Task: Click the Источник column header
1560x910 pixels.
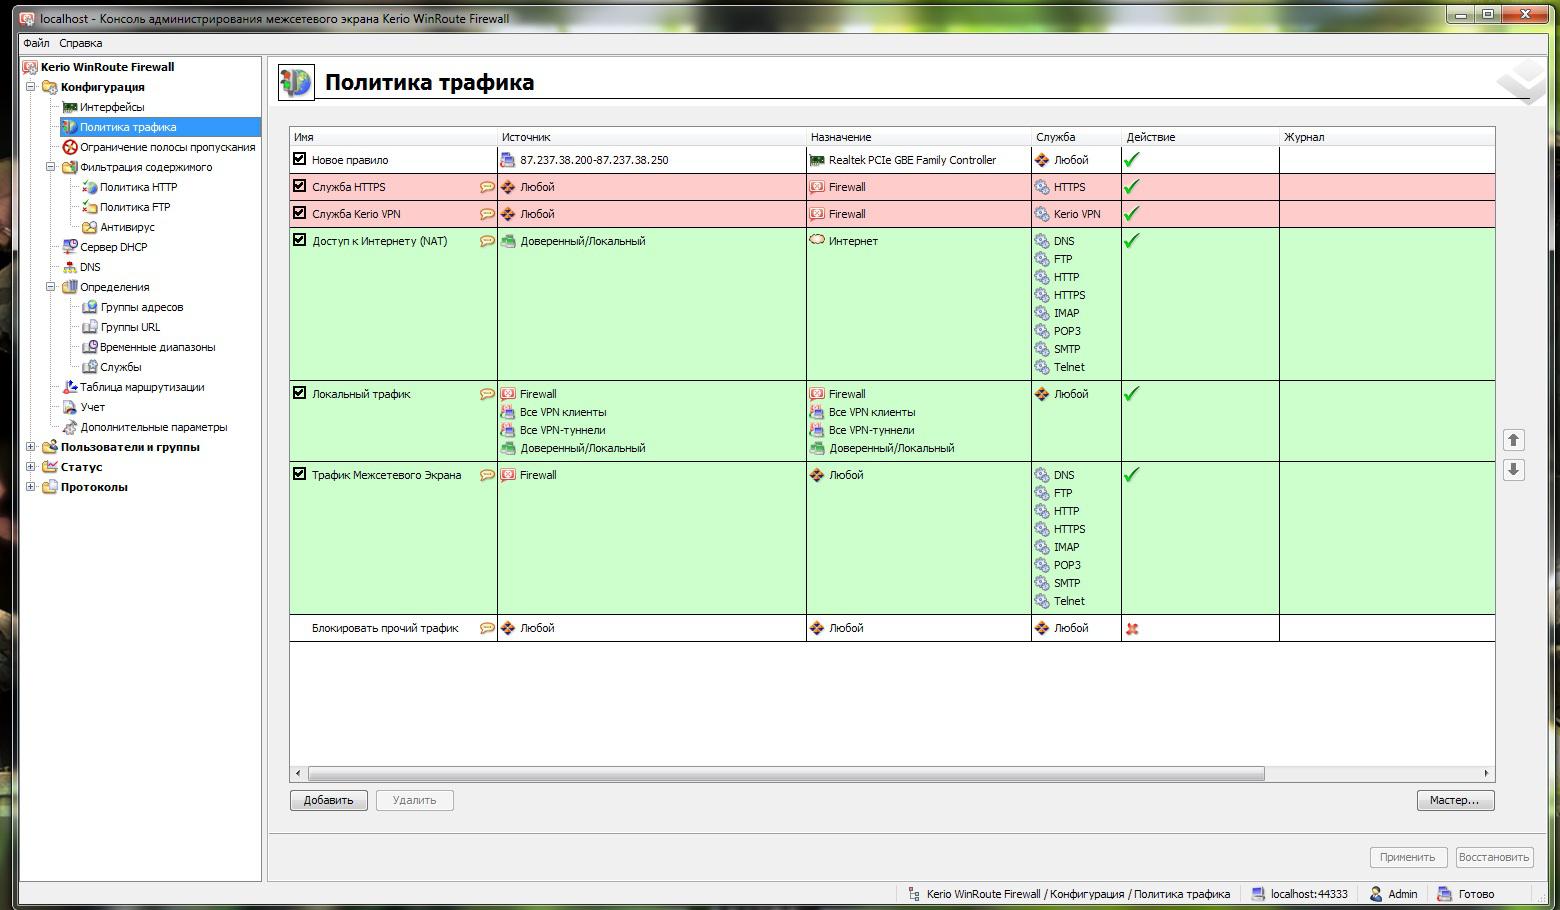Action: pyautogui.click(x=651, y=137)
